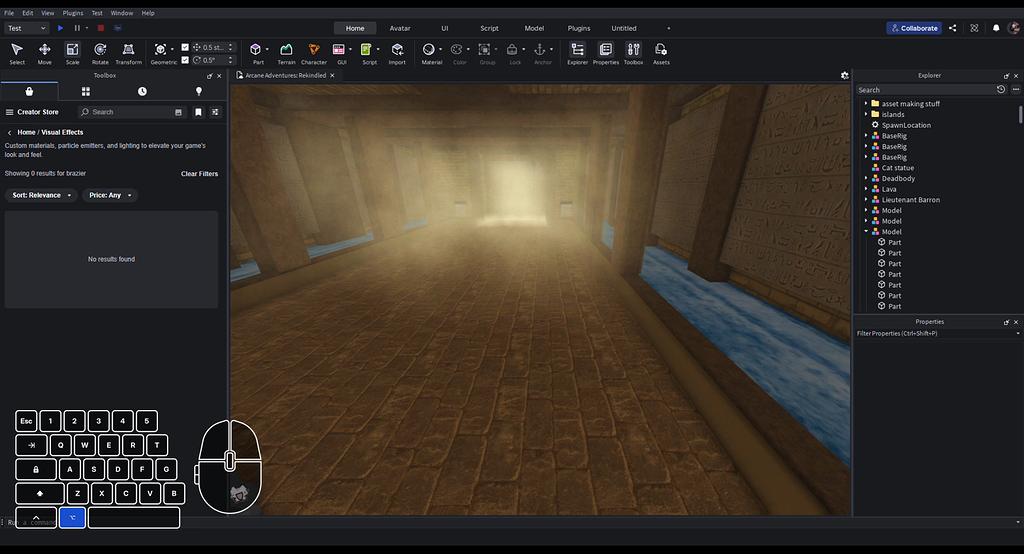Activate the Transform tool
This screenshot has height=554, width=1024.
point(129,53)
